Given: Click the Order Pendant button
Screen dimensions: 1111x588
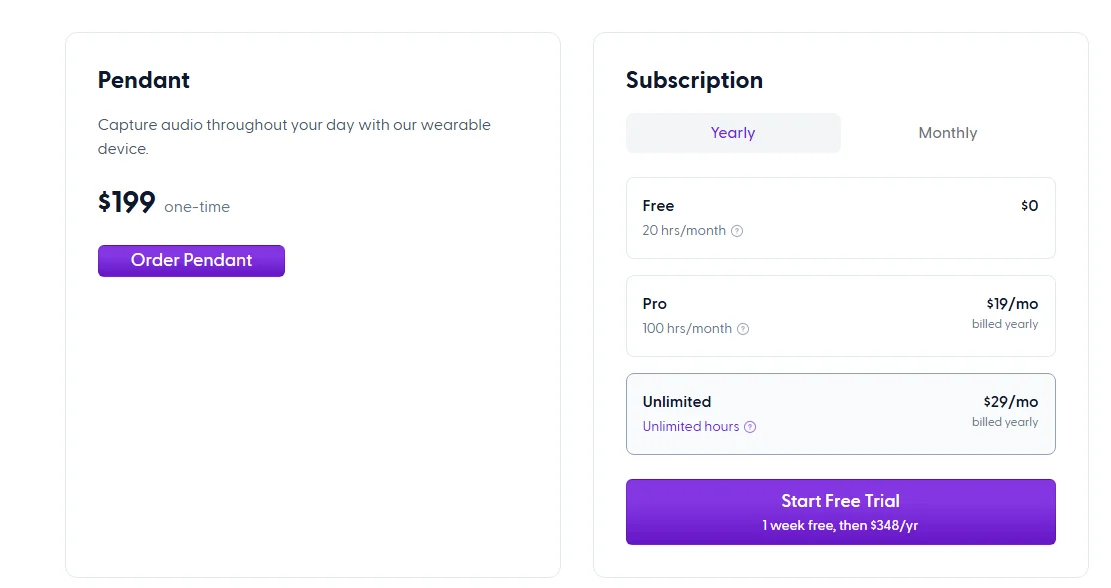Looking at the screenshot, I should 191,261.
